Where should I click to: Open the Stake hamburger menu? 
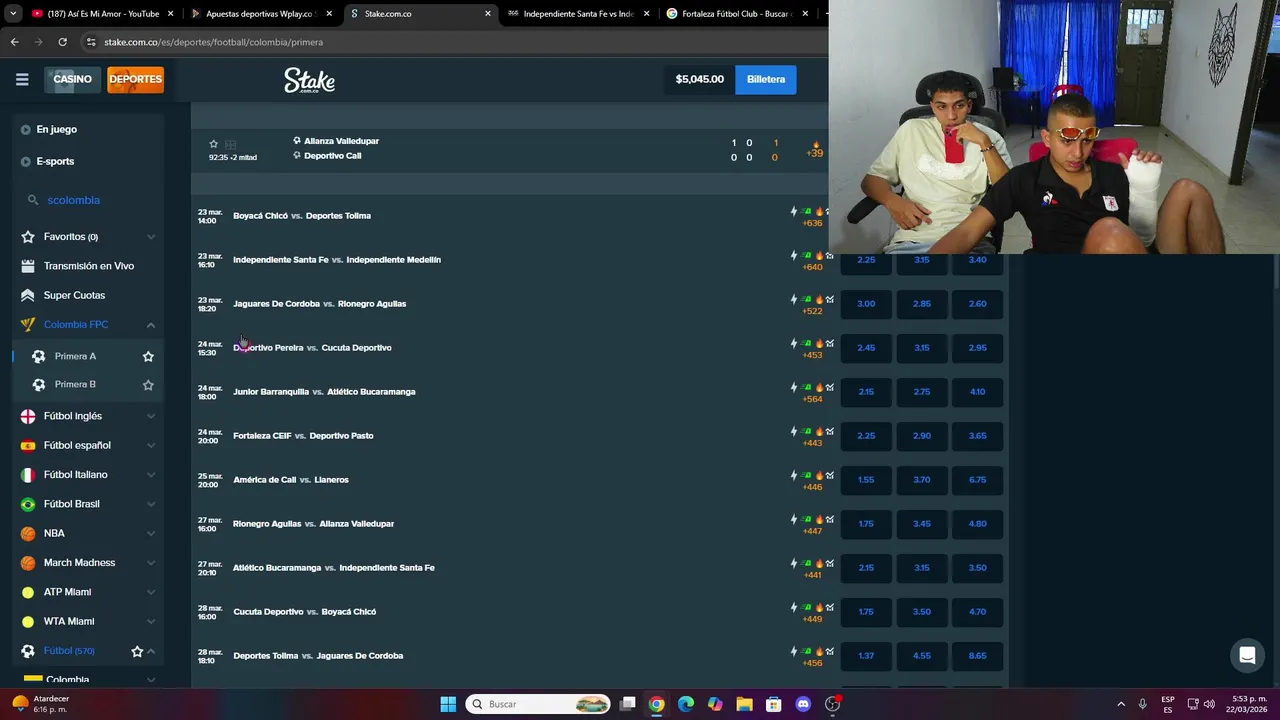22,79
